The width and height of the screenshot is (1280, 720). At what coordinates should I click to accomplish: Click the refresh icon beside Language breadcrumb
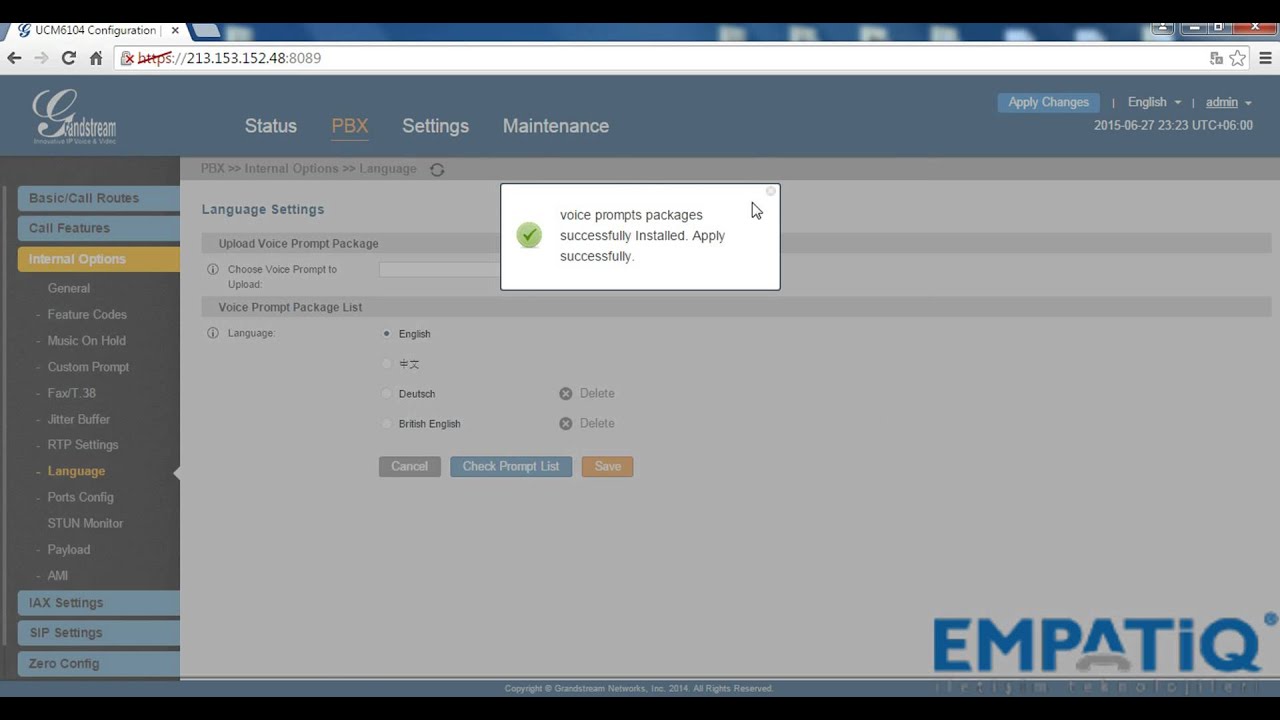(x=437, y=170)
